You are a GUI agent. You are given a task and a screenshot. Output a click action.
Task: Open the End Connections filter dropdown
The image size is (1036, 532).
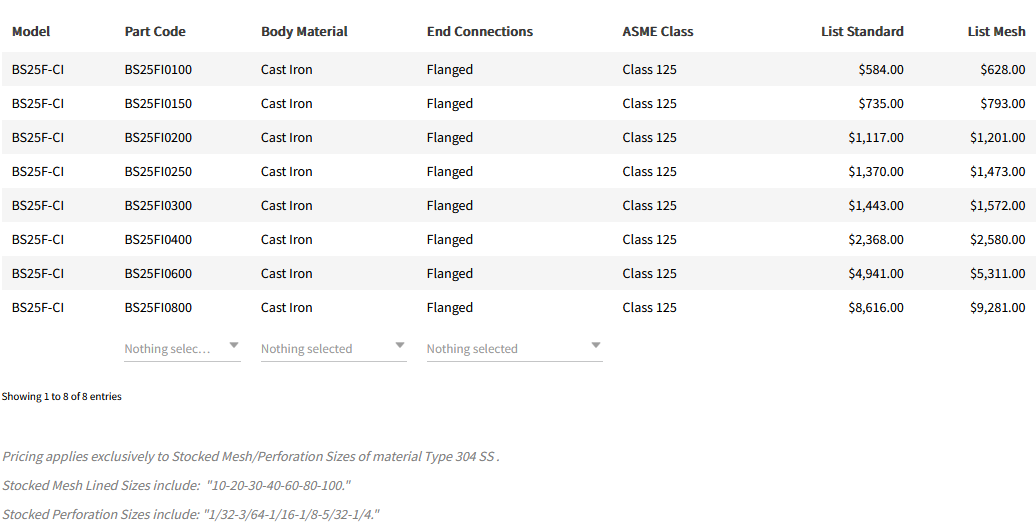514,348
